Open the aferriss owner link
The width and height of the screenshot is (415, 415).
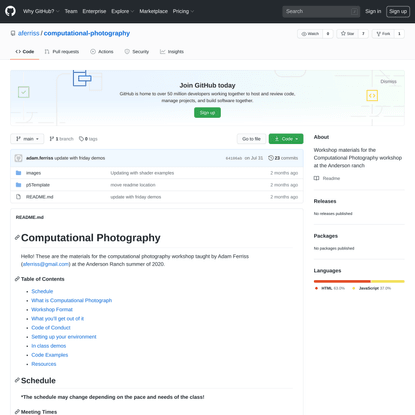(x=29, y=33)
